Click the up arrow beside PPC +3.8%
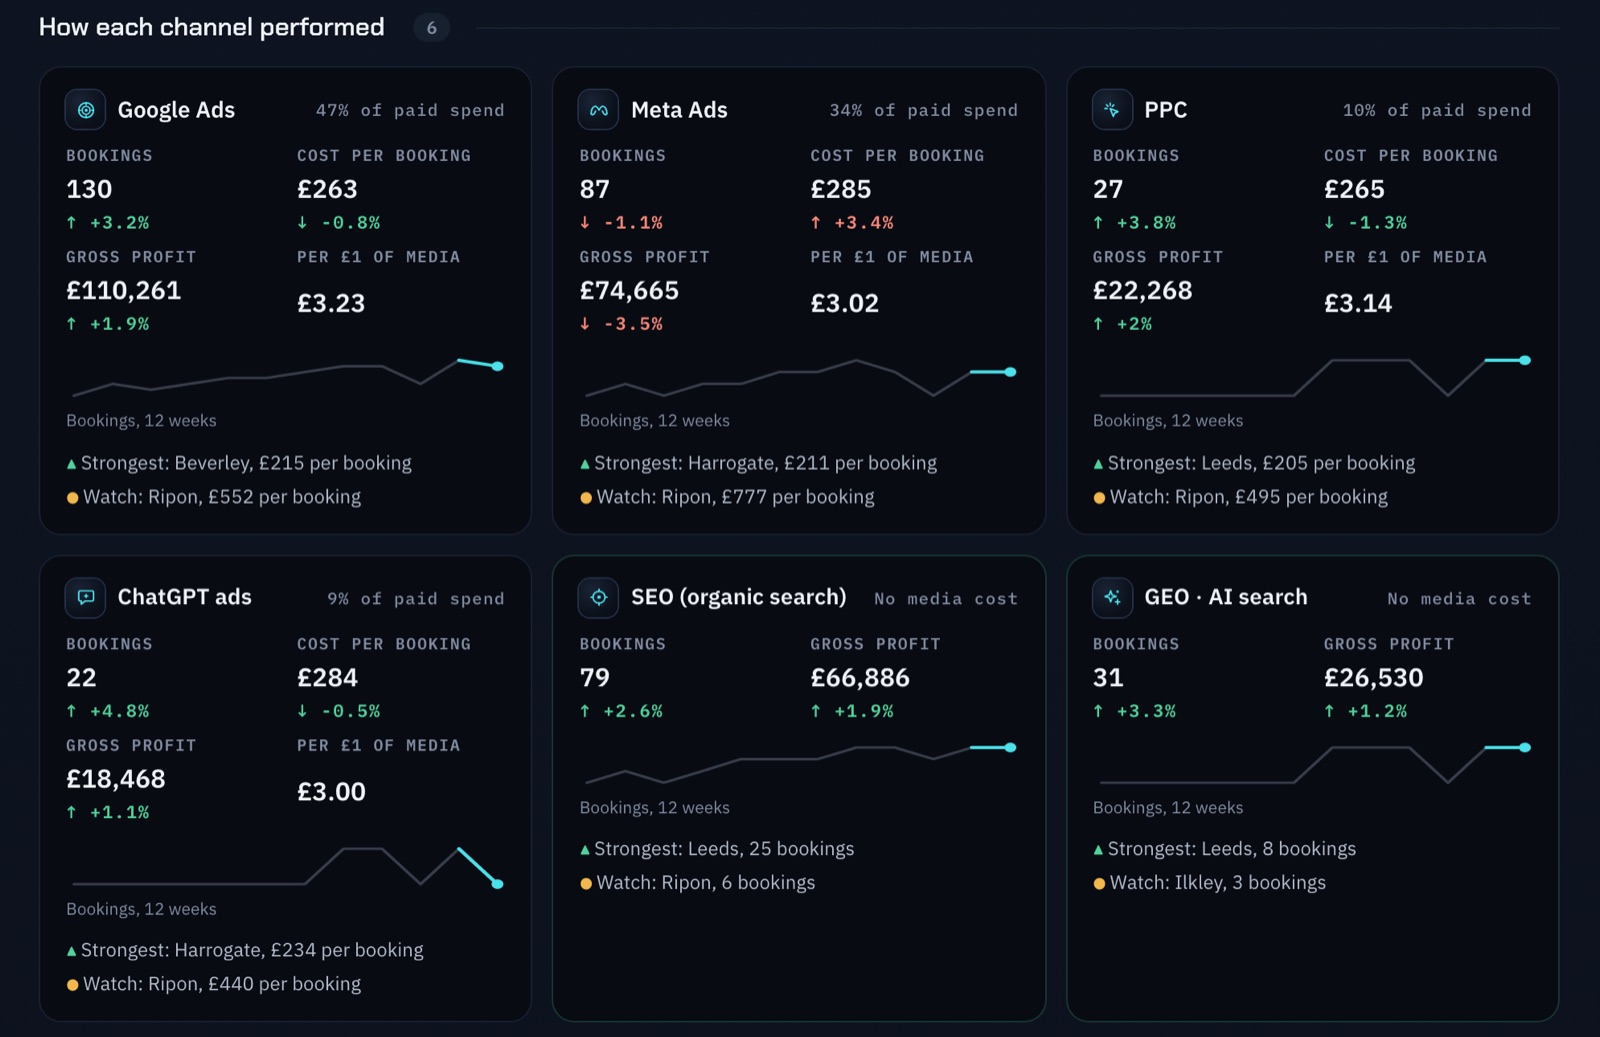This screenshot has width=1600, height=1037. pyautogui.click(x=1098, y=222)
